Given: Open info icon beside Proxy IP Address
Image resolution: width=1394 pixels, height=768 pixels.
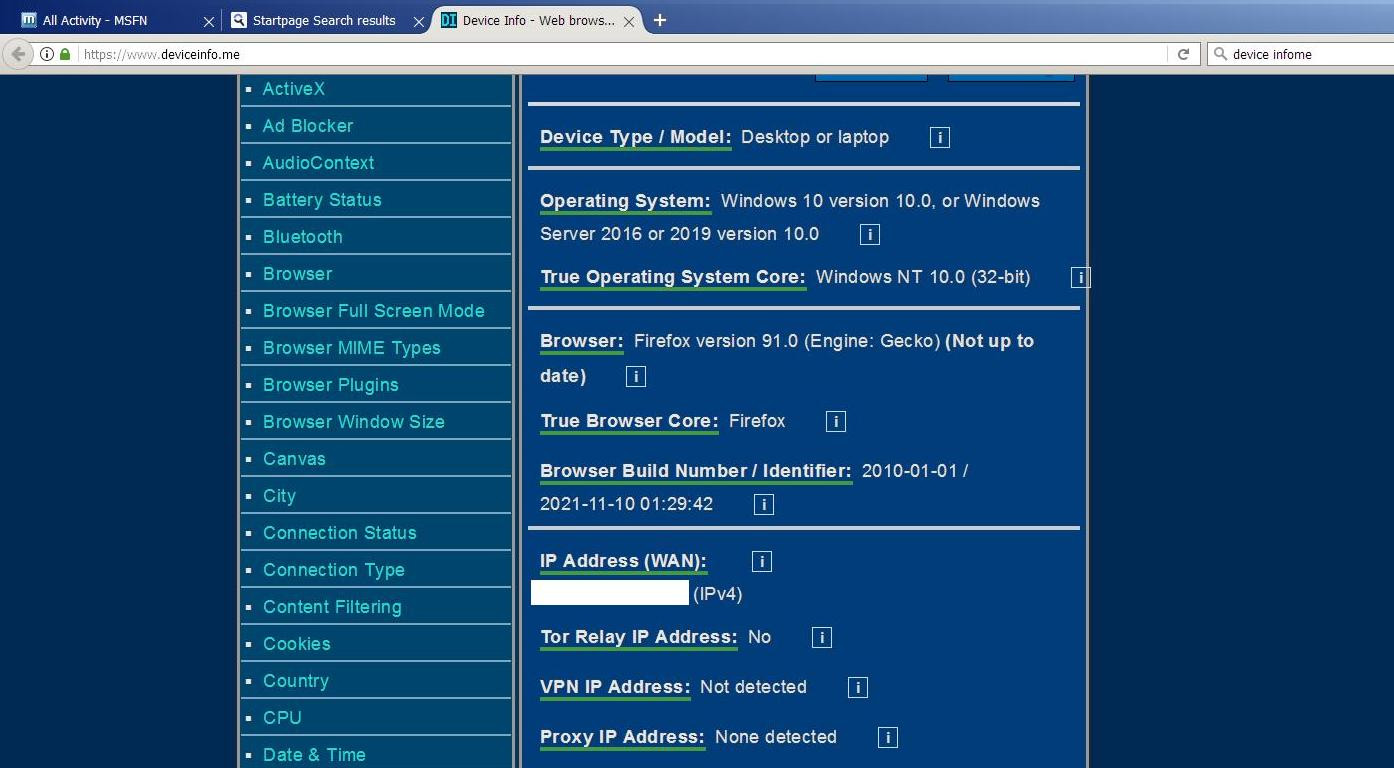Looking at the screenshot, I should (887, 738).
